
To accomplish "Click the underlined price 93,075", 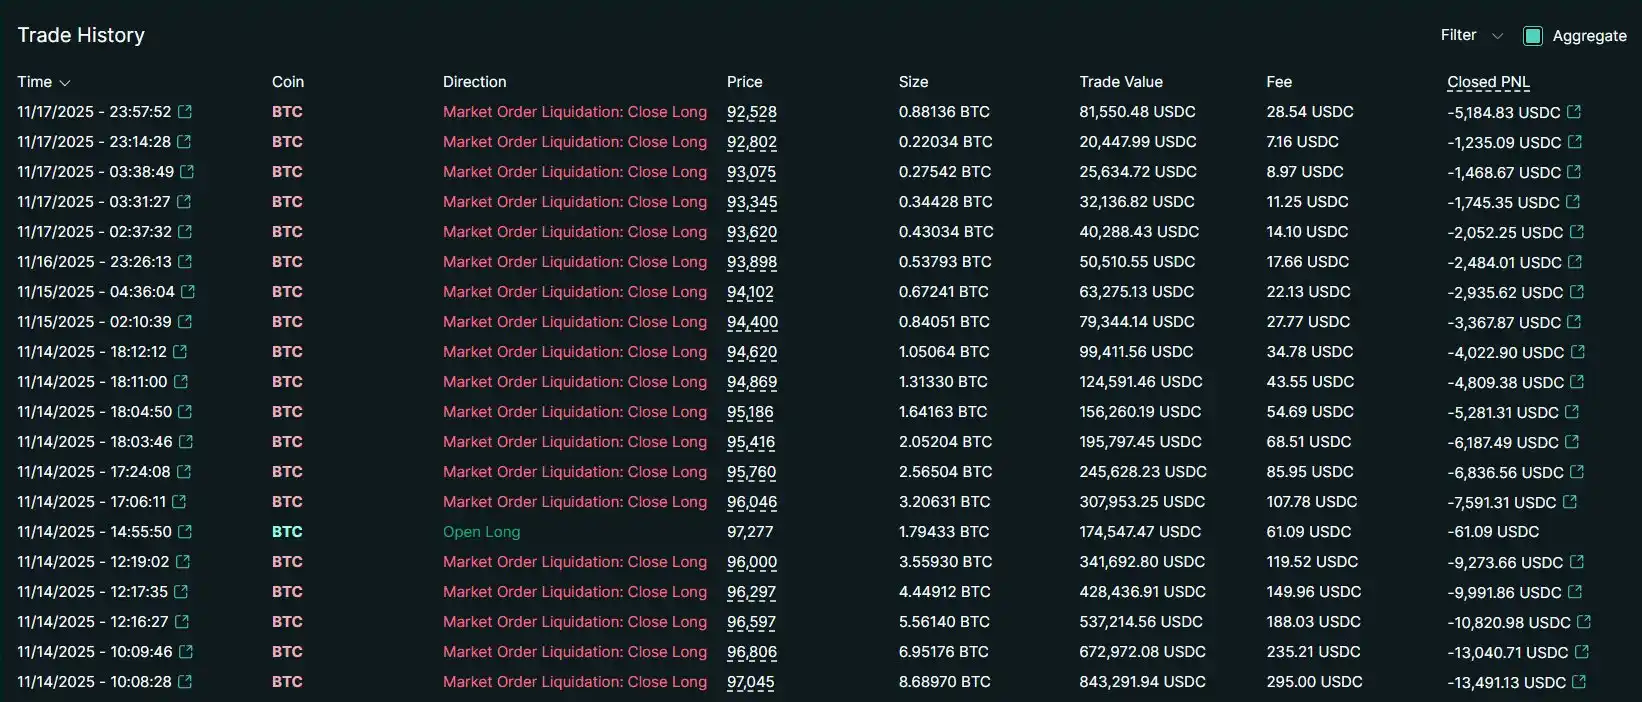I will click(x=751, y=172).
